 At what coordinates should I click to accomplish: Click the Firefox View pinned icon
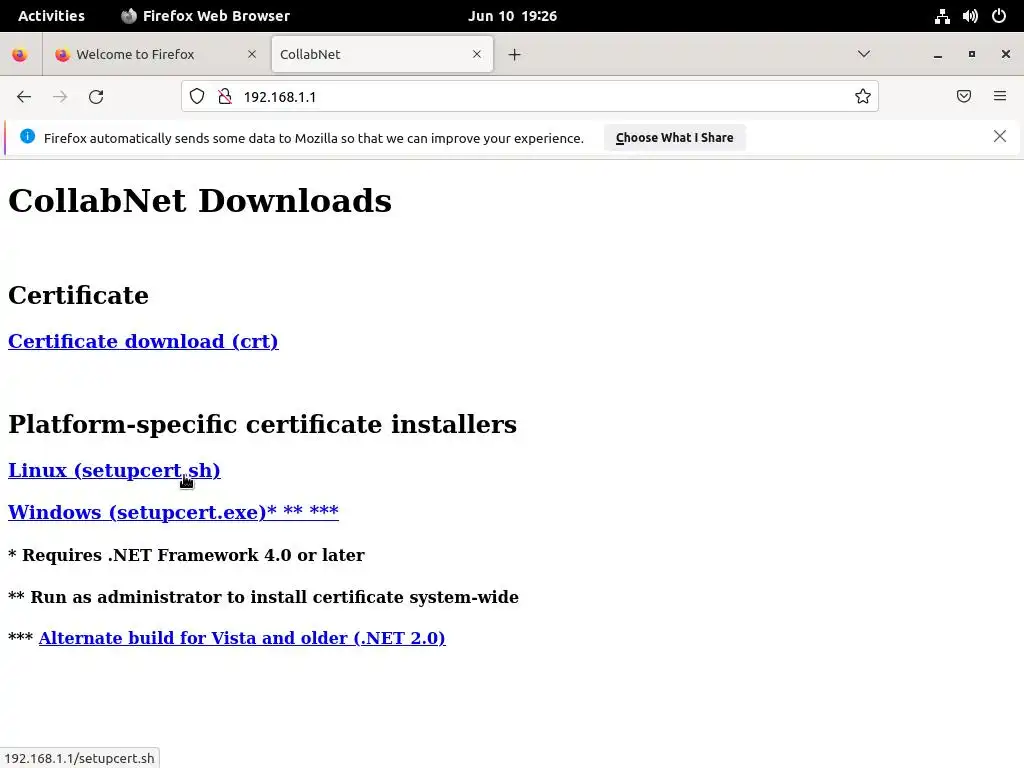click(x=20, y=54)
